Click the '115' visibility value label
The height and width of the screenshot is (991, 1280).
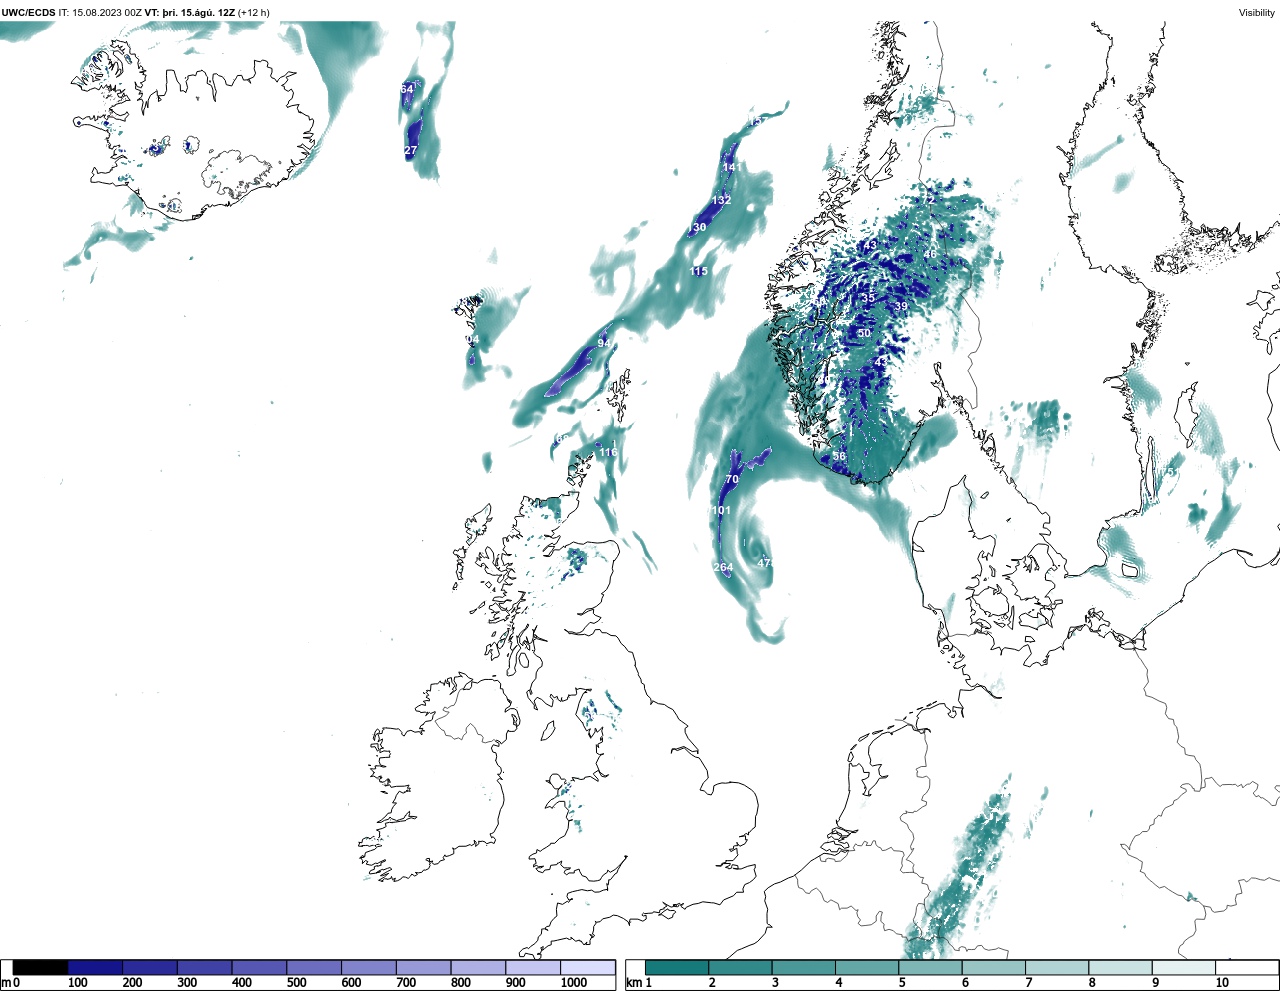pos(698,271)
